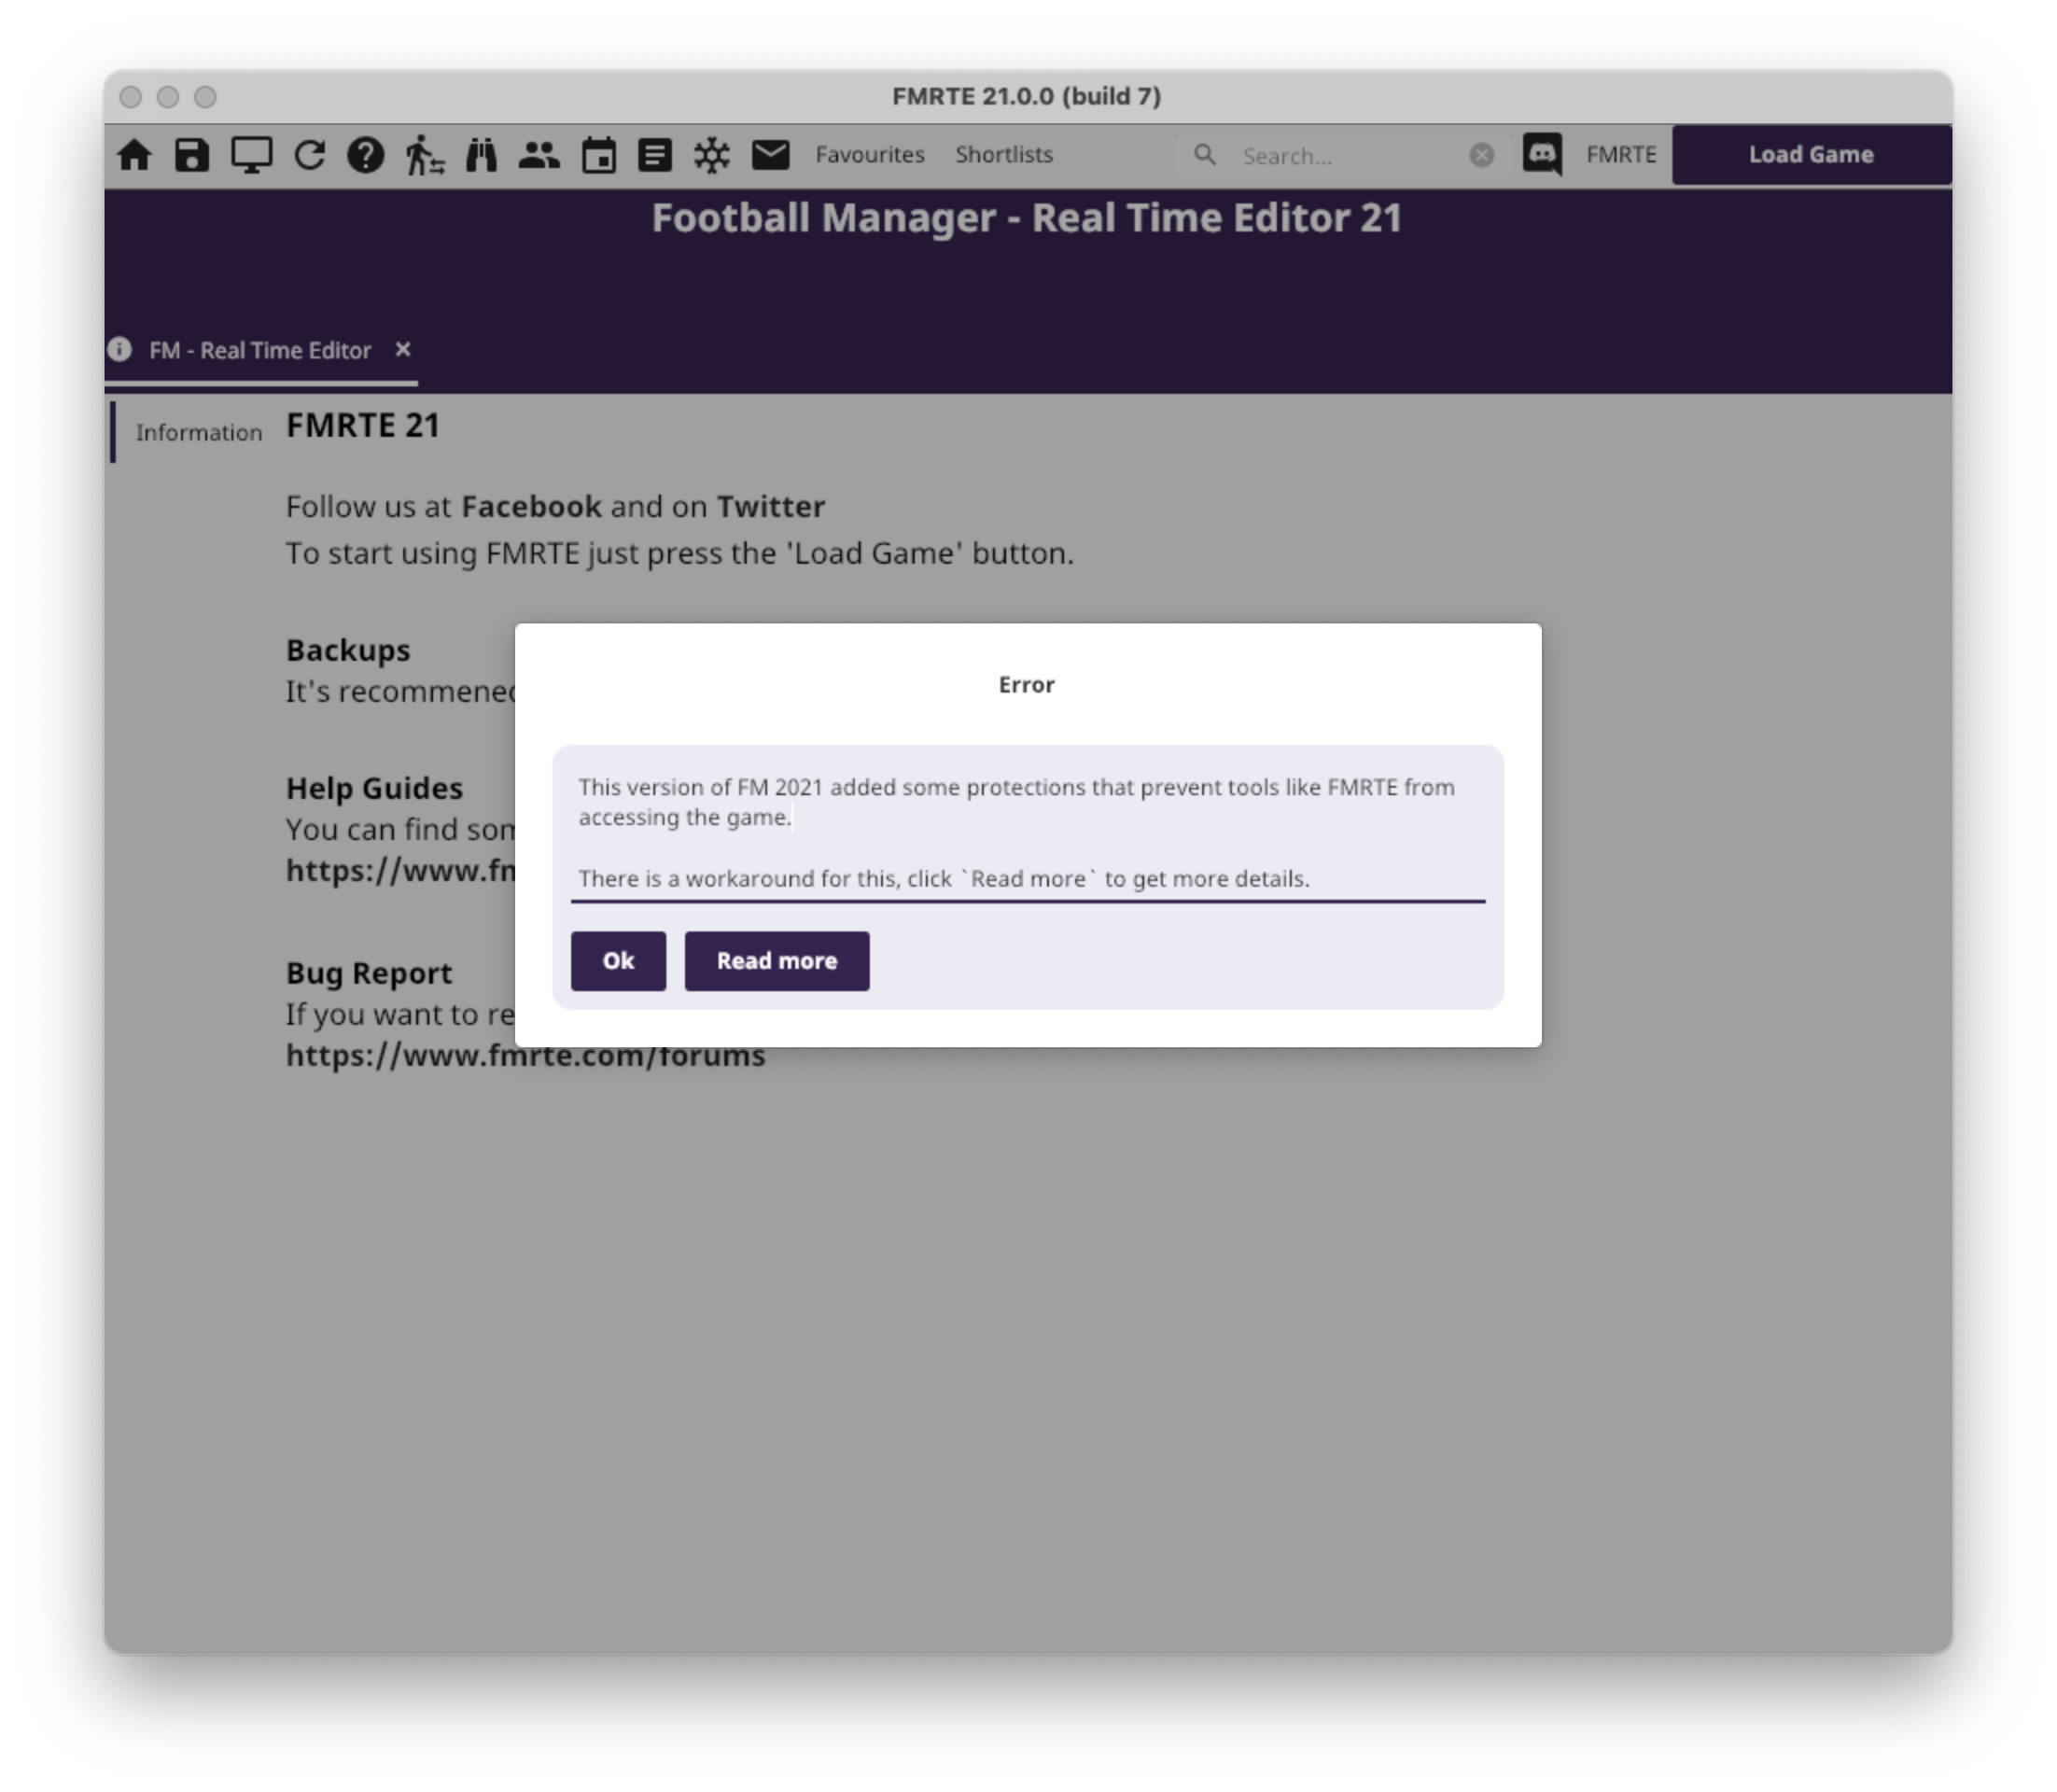Click the monitor display icon

pyautogui.click(x=251, y=156)
